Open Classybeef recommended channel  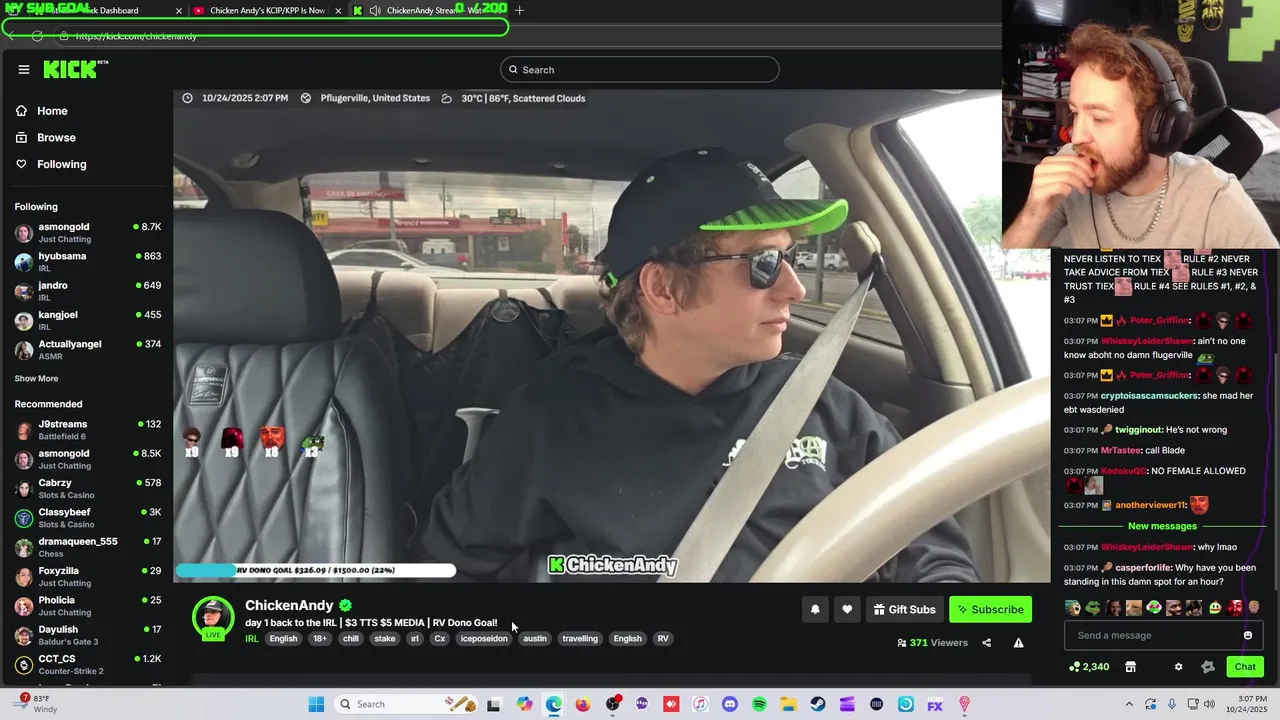tap(87, 518)
